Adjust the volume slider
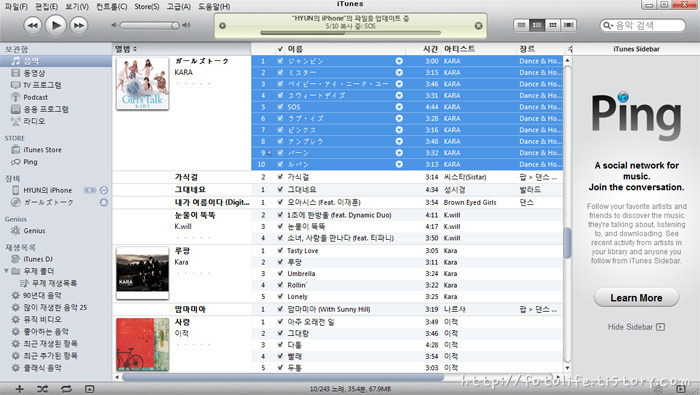This screenshot has height=395, width=700. (150, 25)
